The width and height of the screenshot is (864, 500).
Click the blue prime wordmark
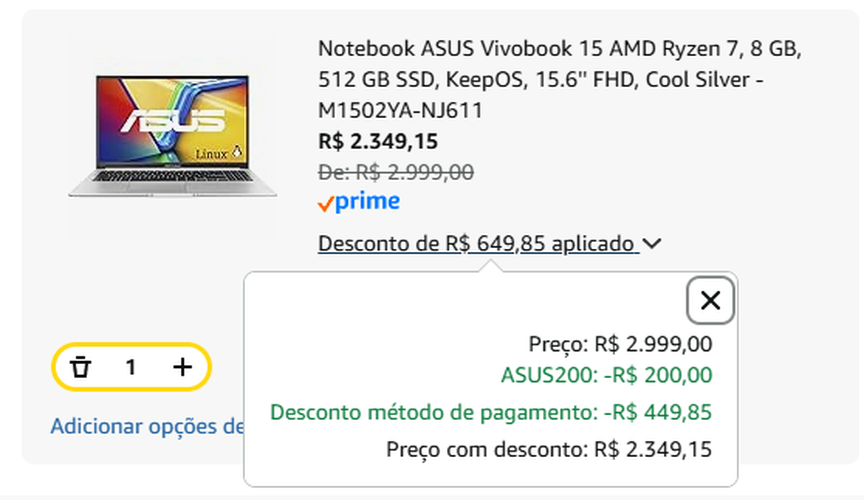367,202
